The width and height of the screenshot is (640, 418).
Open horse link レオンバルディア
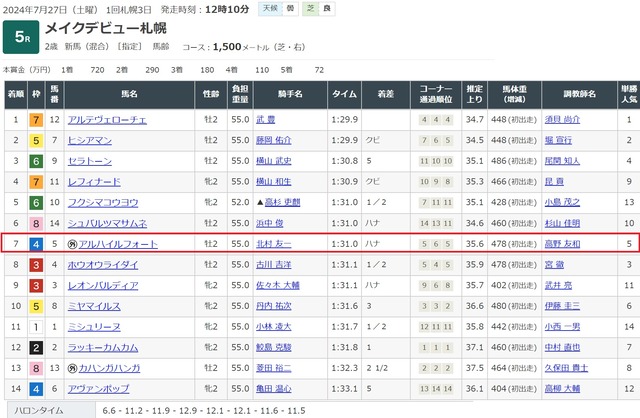103,285
